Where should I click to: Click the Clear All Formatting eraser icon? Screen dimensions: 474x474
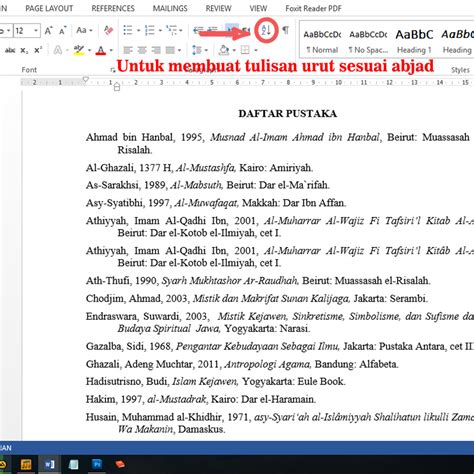coord(108,30)
